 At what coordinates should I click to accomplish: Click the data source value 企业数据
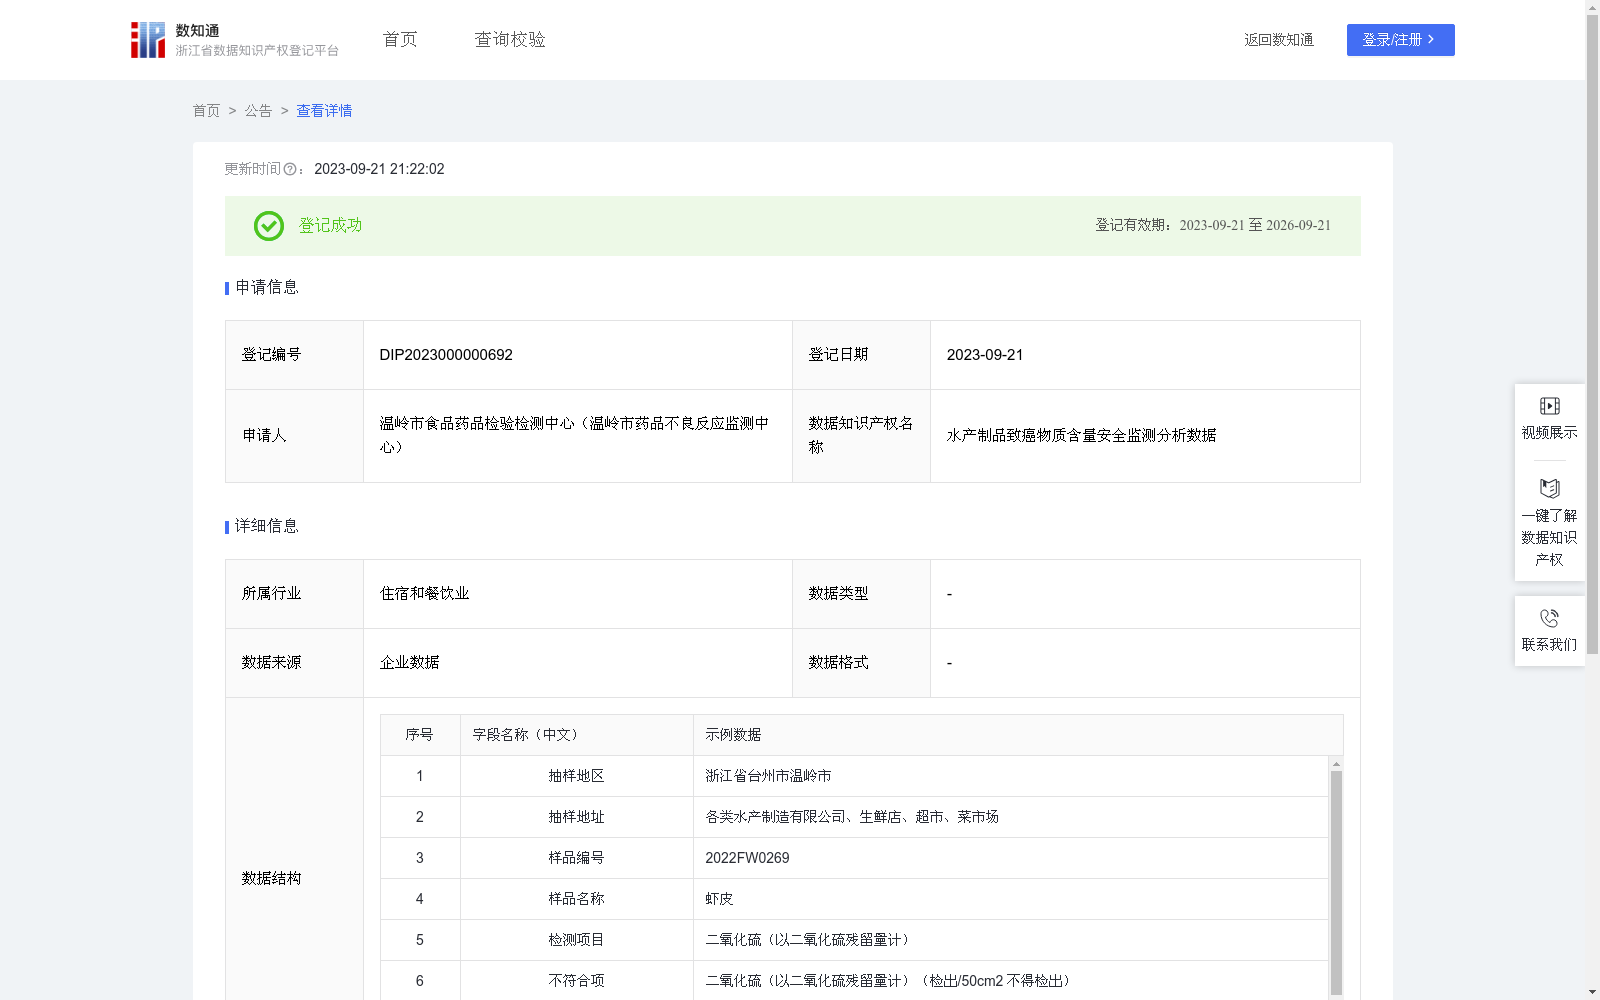tap(409, 663)
